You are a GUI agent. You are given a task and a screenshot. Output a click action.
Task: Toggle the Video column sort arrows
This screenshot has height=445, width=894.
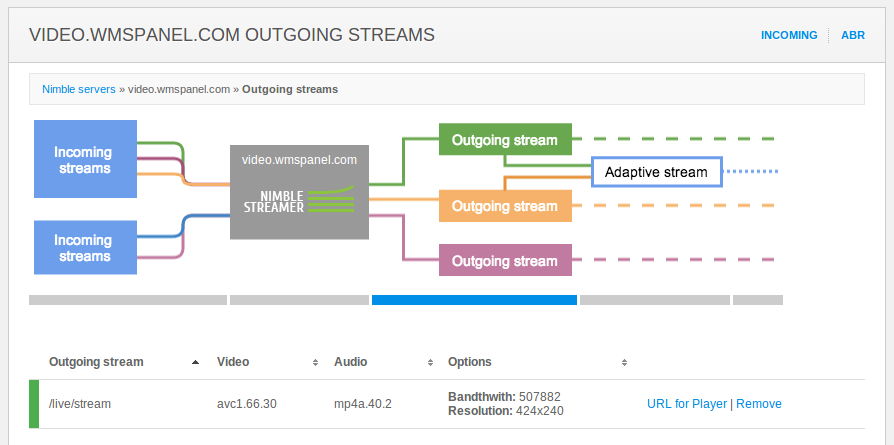[x=315, y=362]
